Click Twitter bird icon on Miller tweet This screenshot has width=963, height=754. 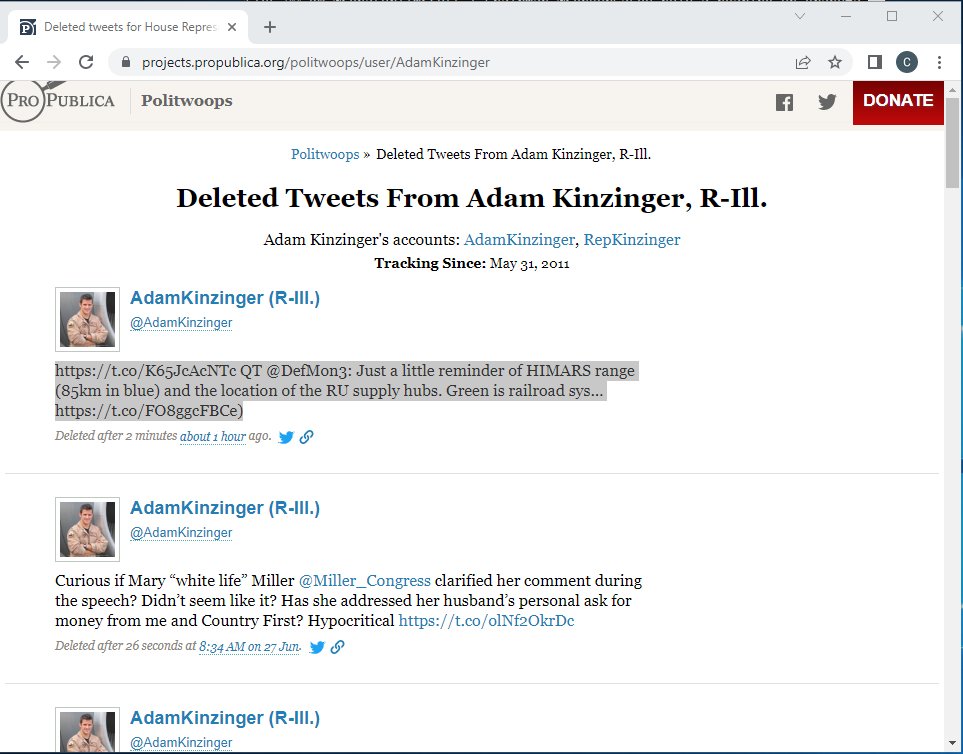[317, 647]
